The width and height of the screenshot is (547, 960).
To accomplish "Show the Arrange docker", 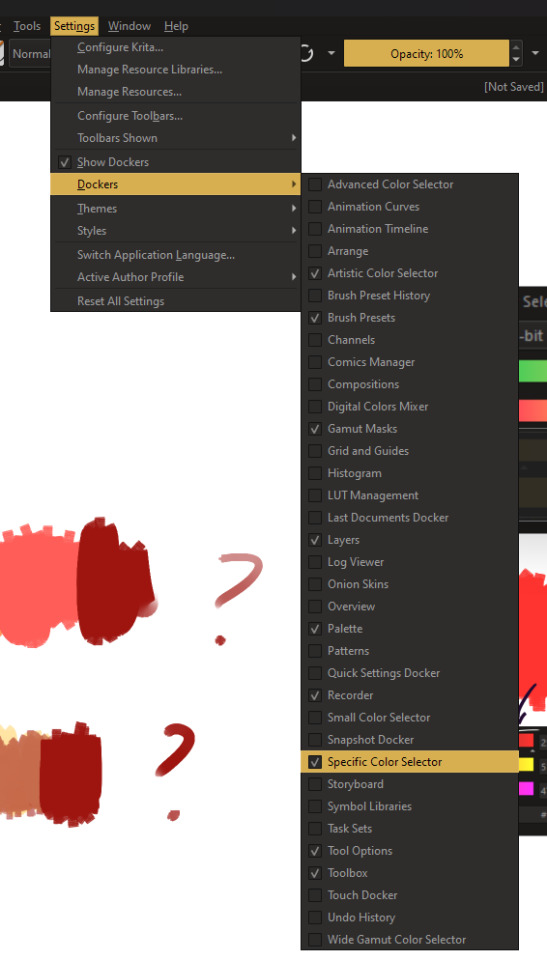I will click(x=409, y=251).
